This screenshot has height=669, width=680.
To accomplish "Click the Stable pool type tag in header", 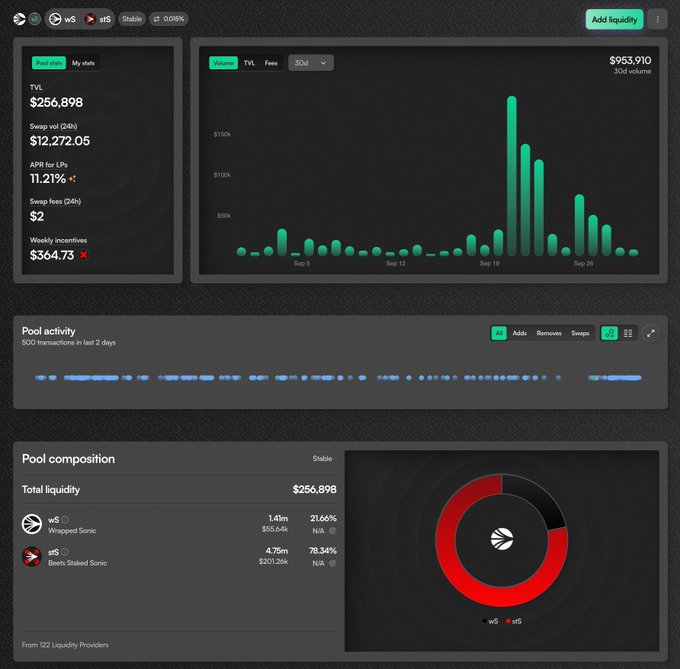I will (132, 19).
